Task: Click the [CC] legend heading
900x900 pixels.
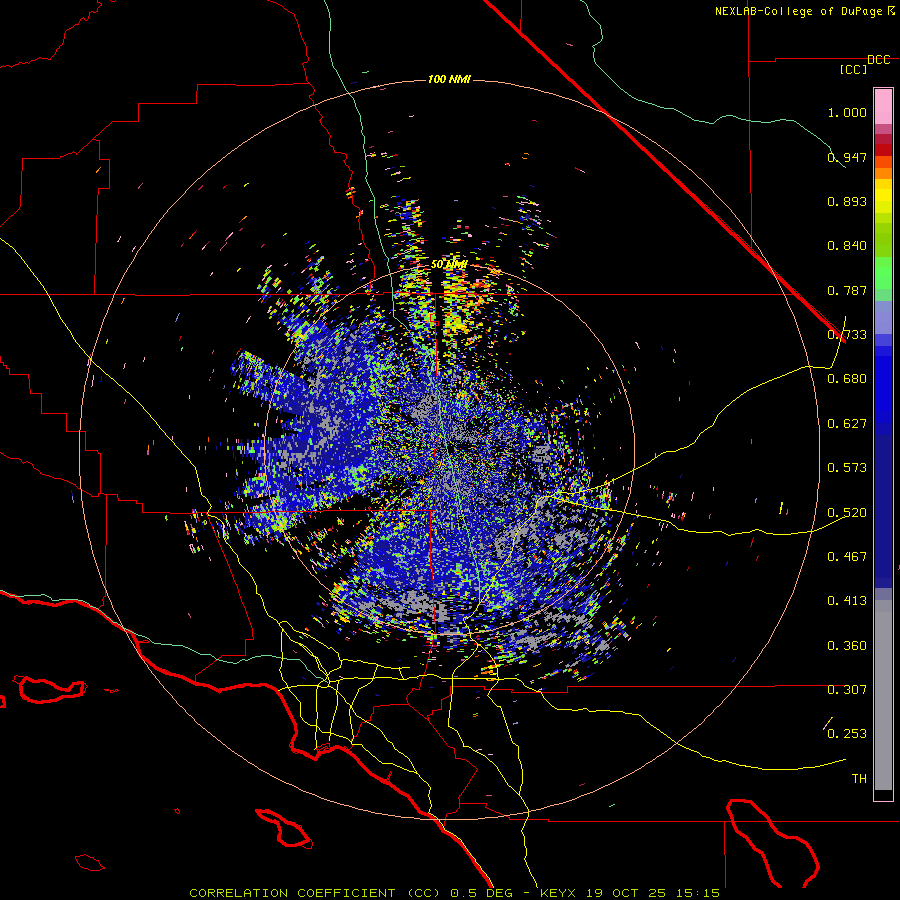Action: tap(853, 69)
